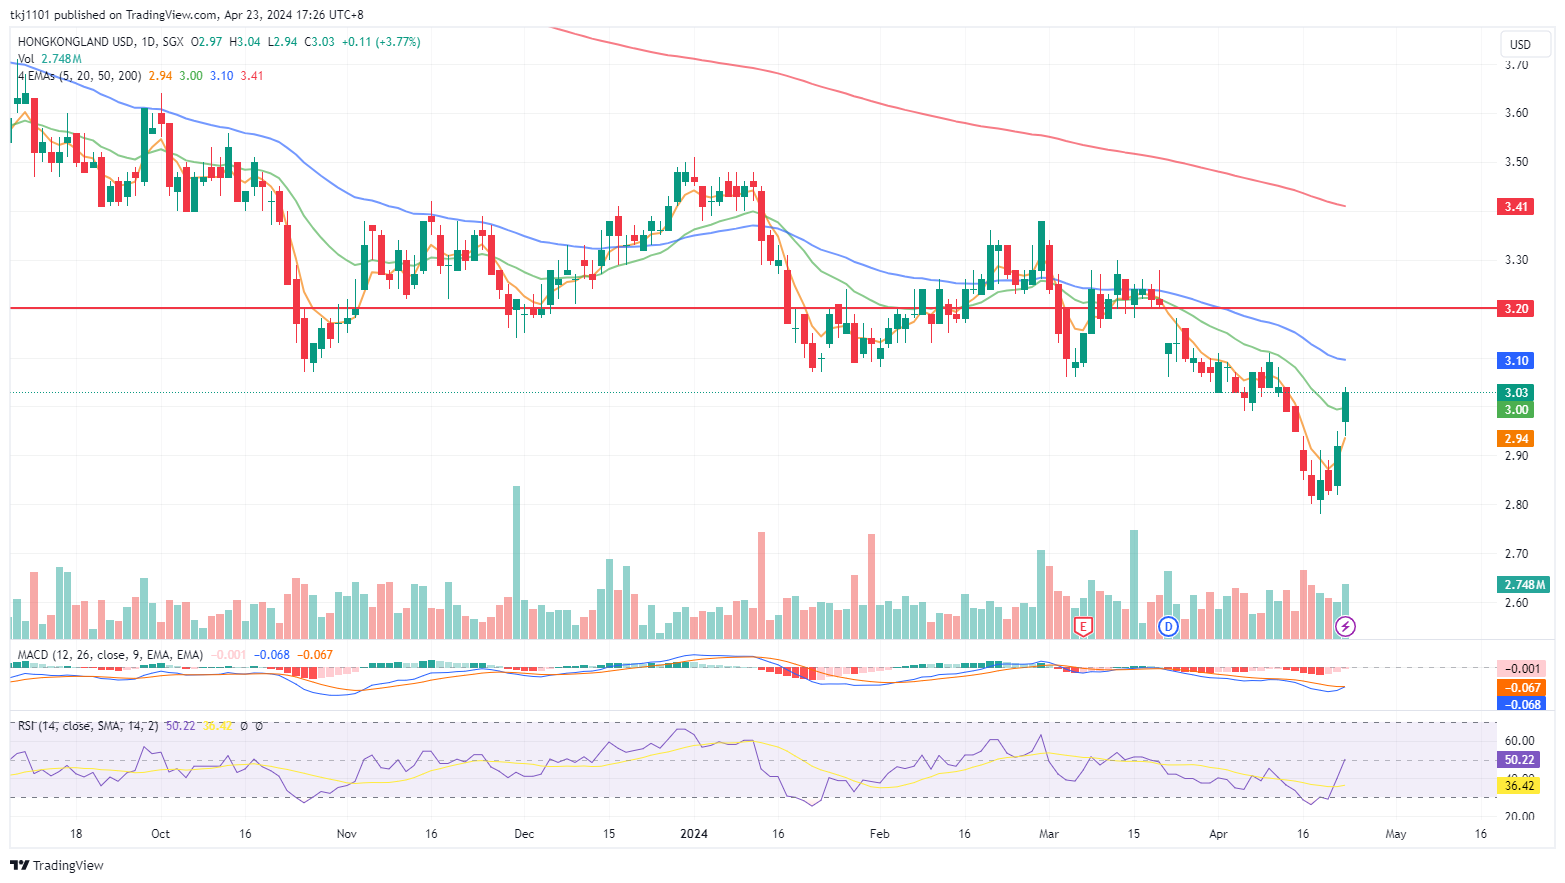Click the Apr label on time axis
The image size is (1565, 883).
[x=1218, y=834]
